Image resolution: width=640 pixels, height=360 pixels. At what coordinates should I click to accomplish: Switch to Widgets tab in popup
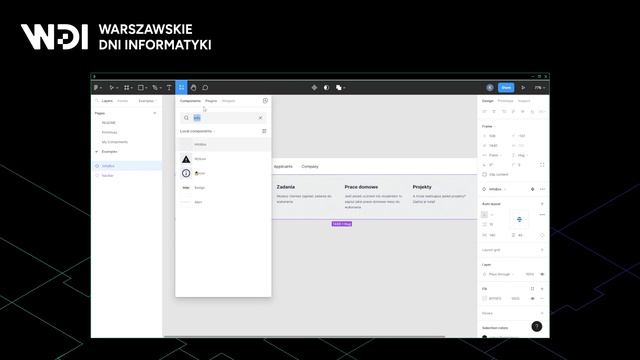coord(229,101)
